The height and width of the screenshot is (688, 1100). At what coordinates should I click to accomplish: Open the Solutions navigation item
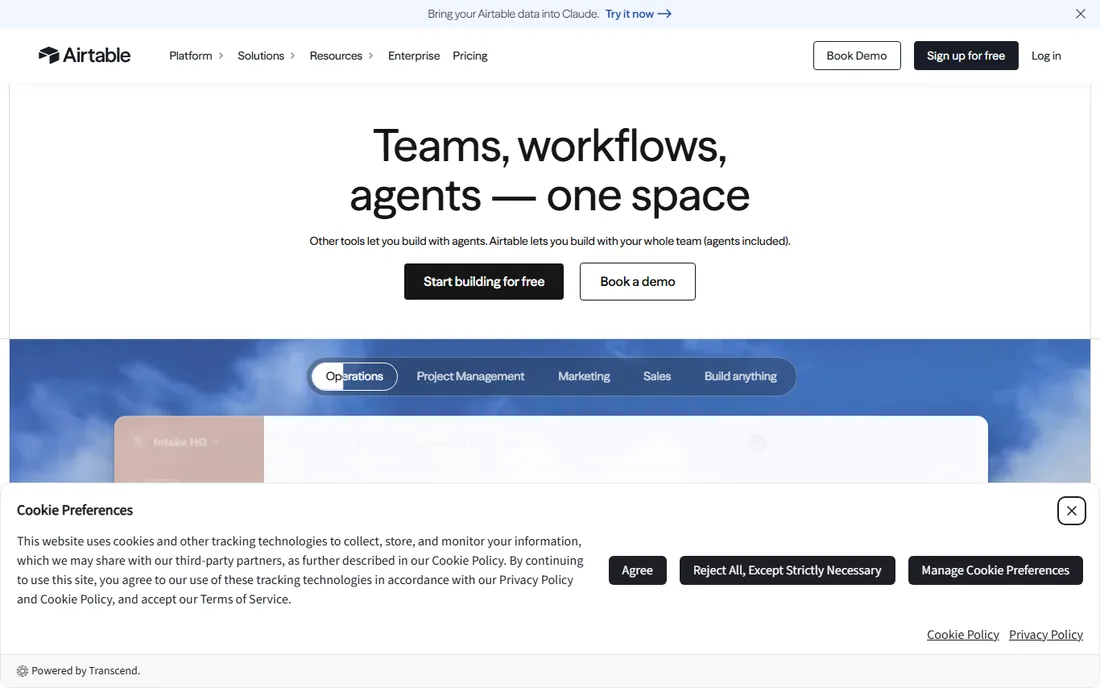coord(261,56)
